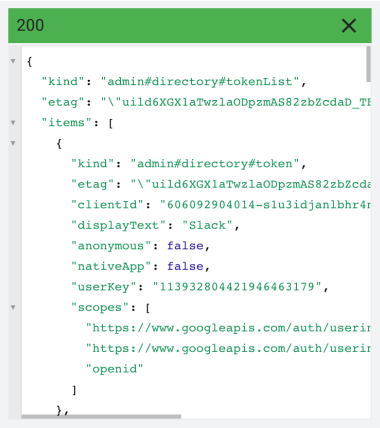Click the "scopes" key
Screen dimensions: 380x428
(100, 308)
